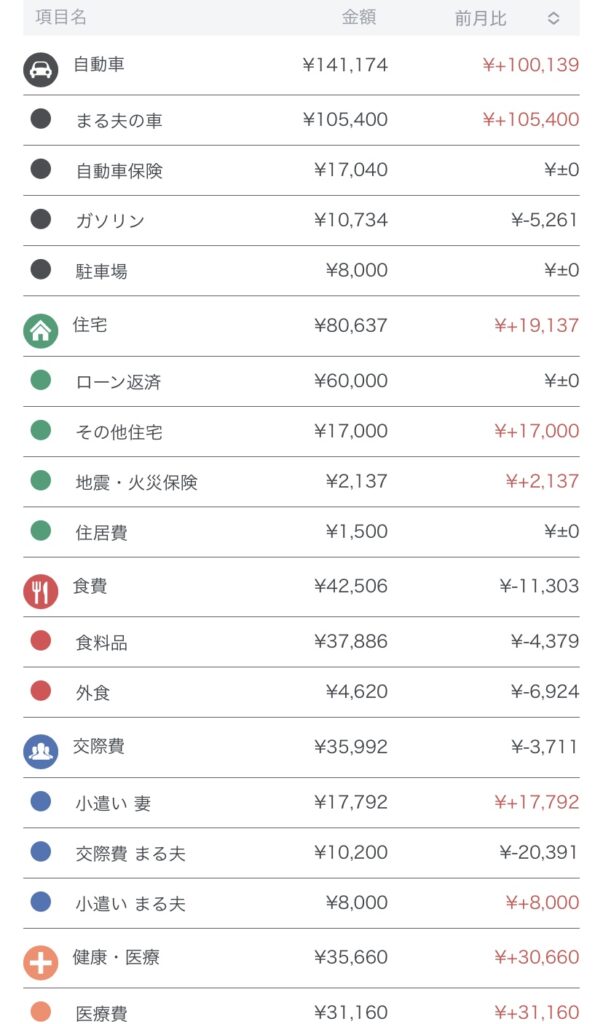Viewport: 603px width, 1024px height.
Task: Click the red dot beside 外食
Action: pyautogui.click(x=41, y=691)
